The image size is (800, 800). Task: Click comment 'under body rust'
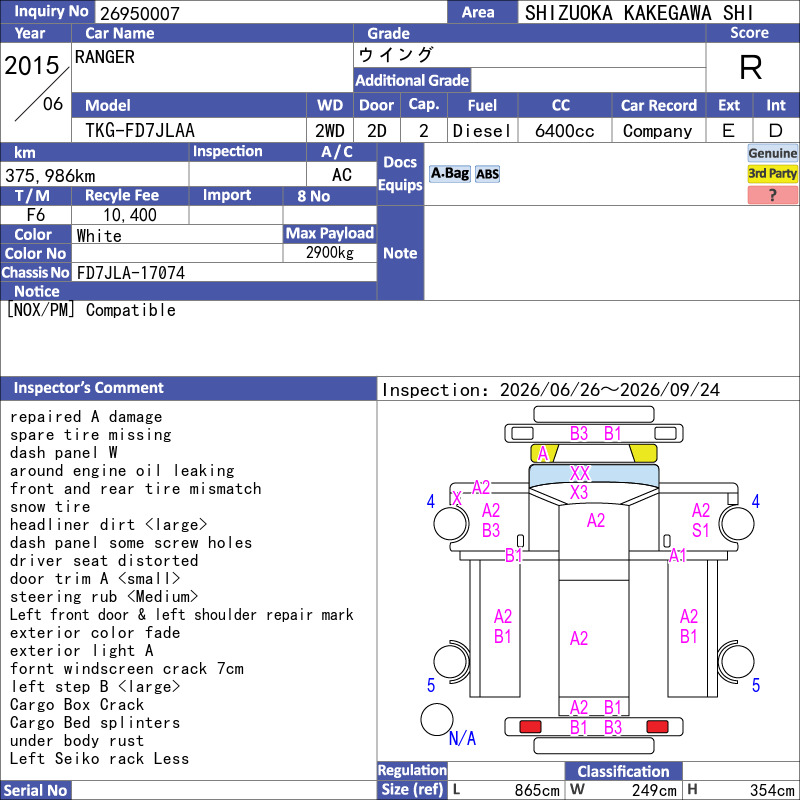click(x=77, y=741)
